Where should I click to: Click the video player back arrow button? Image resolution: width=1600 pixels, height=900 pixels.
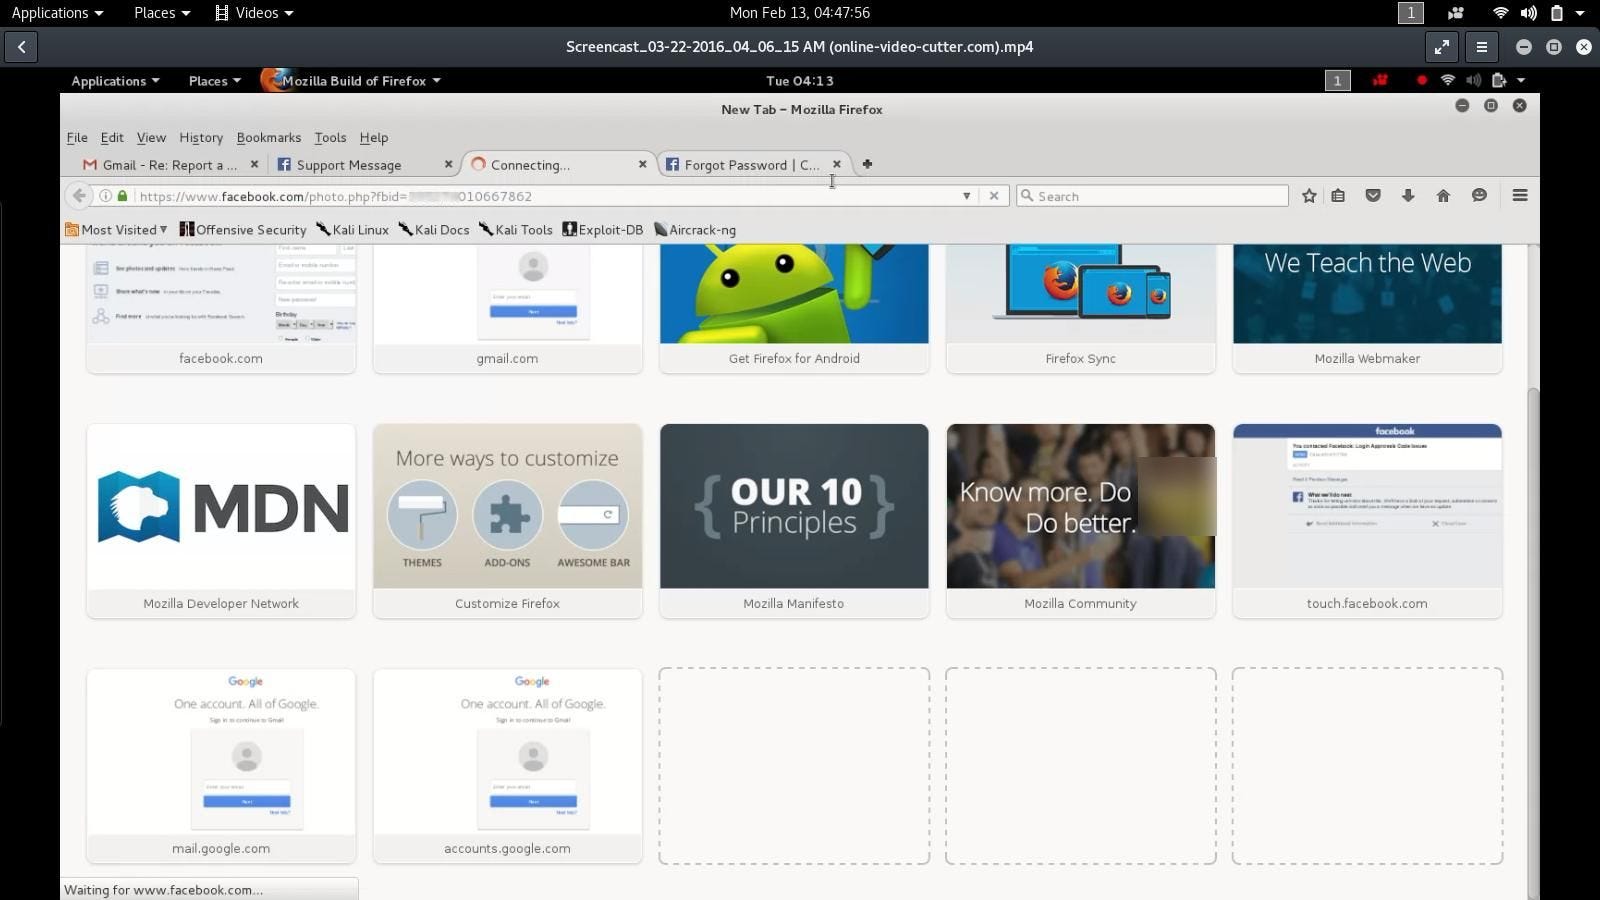[21, 47]
